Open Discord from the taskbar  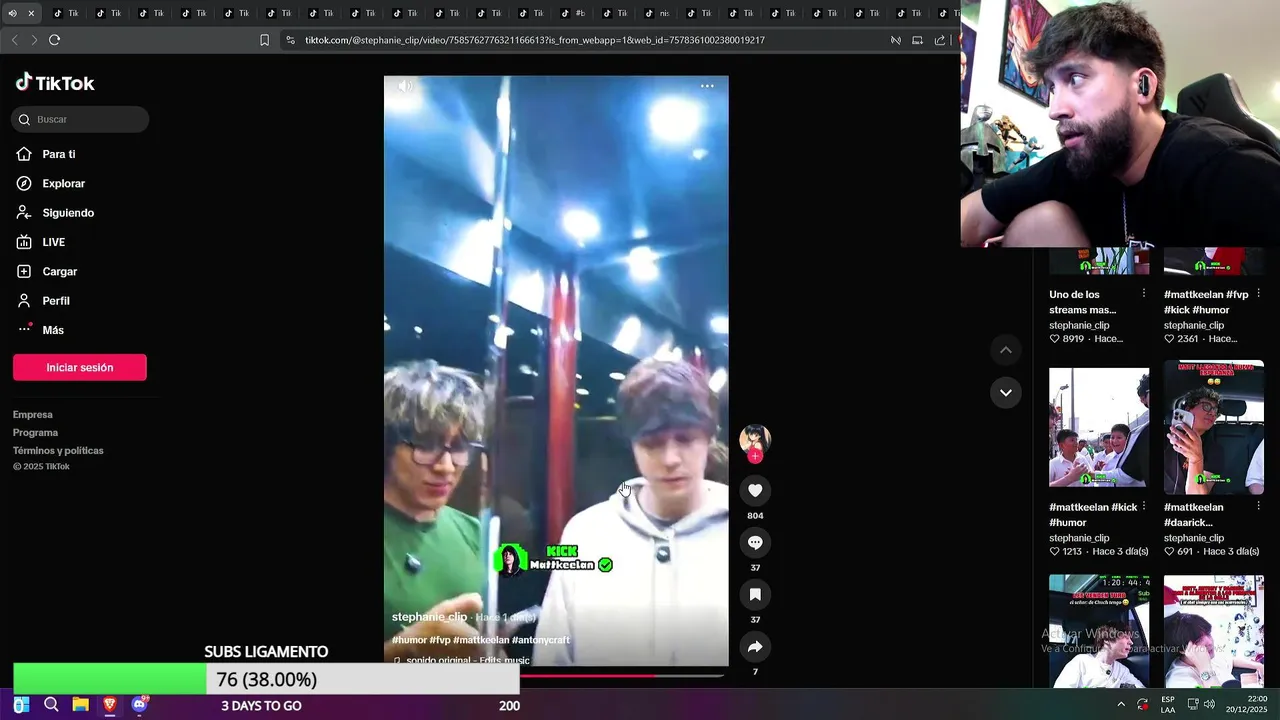click(x=139, y=705)
